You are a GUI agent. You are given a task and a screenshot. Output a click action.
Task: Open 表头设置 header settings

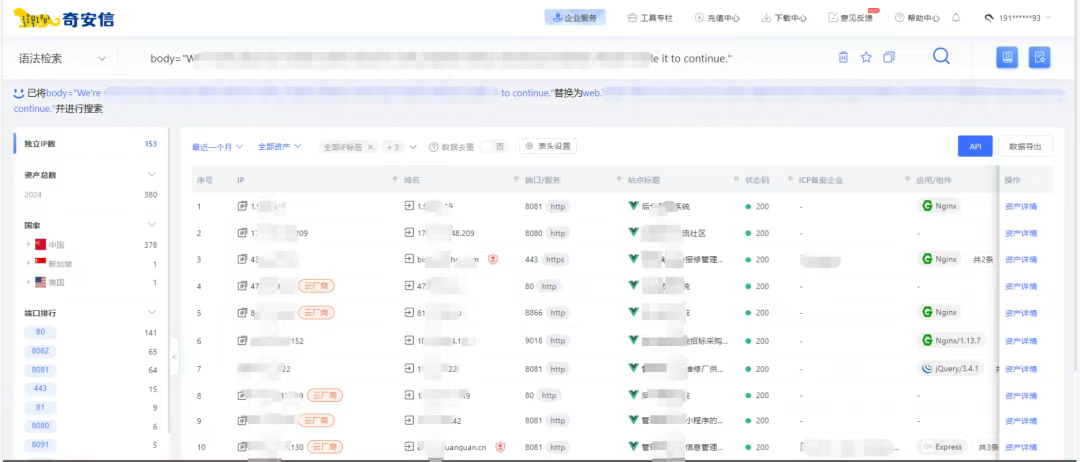click(548, 146)
